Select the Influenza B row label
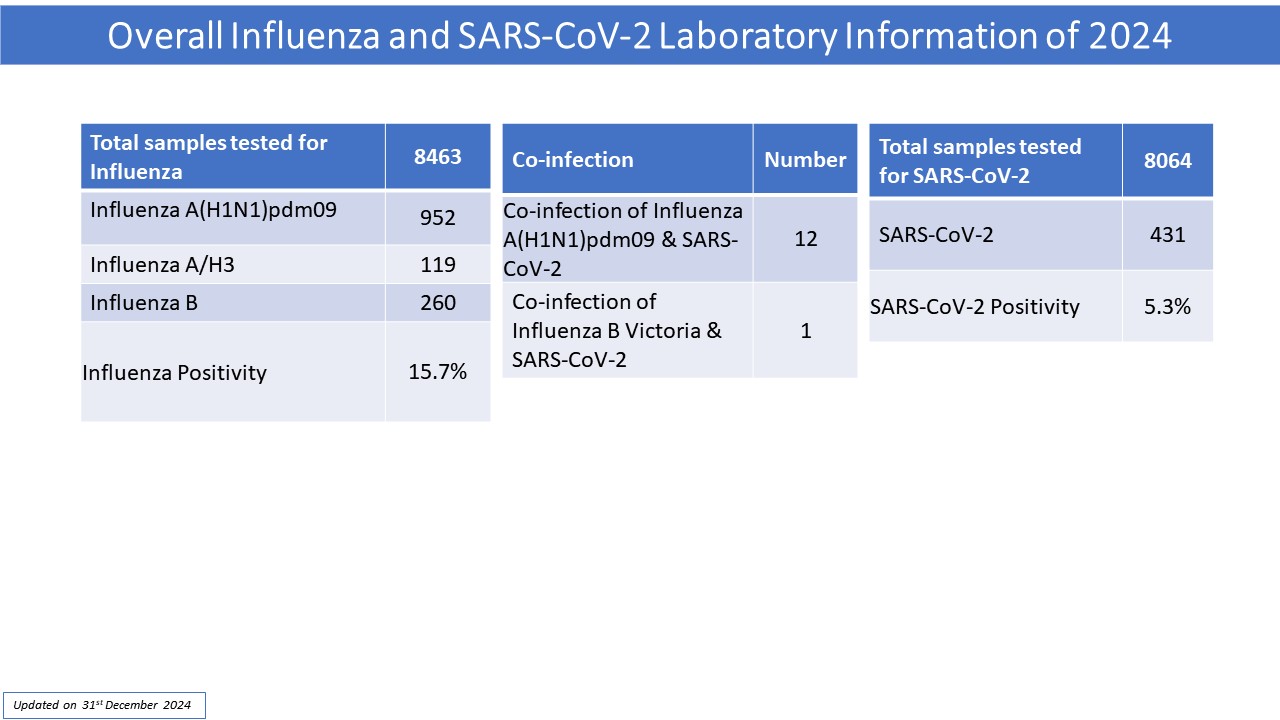 pos(232,303)
